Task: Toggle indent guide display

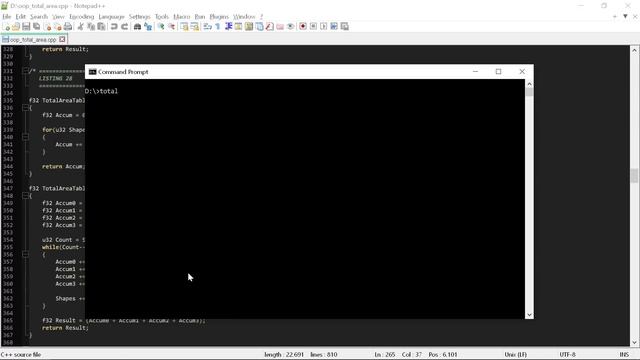Action: point(228,27)
